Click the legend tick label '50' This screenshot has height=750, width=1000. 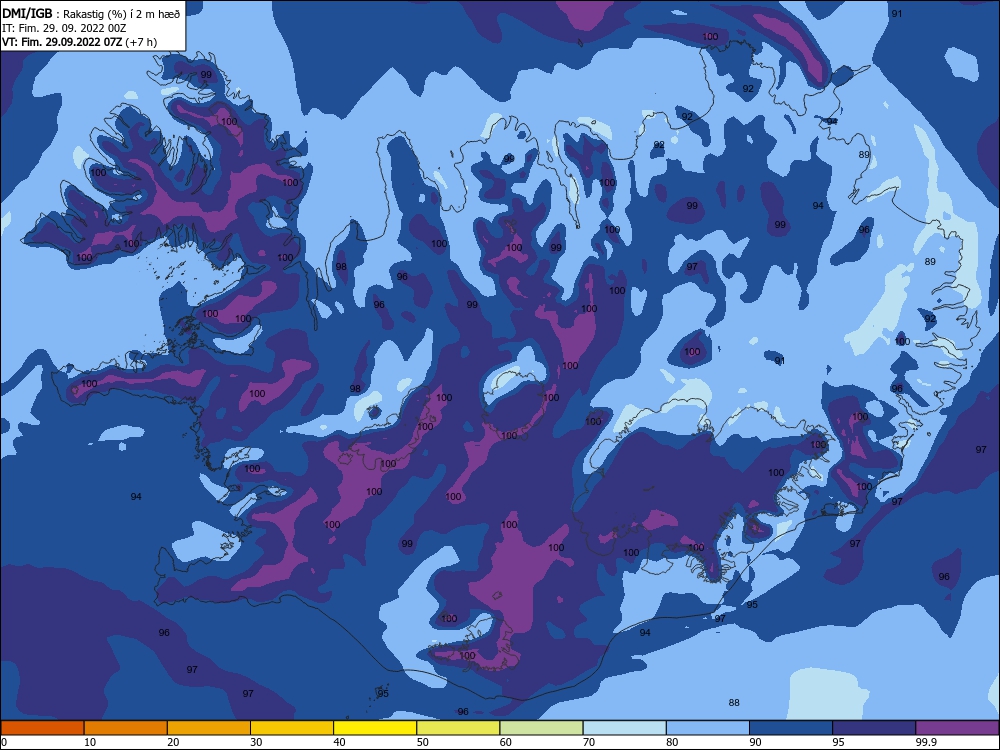click(423, 742)
